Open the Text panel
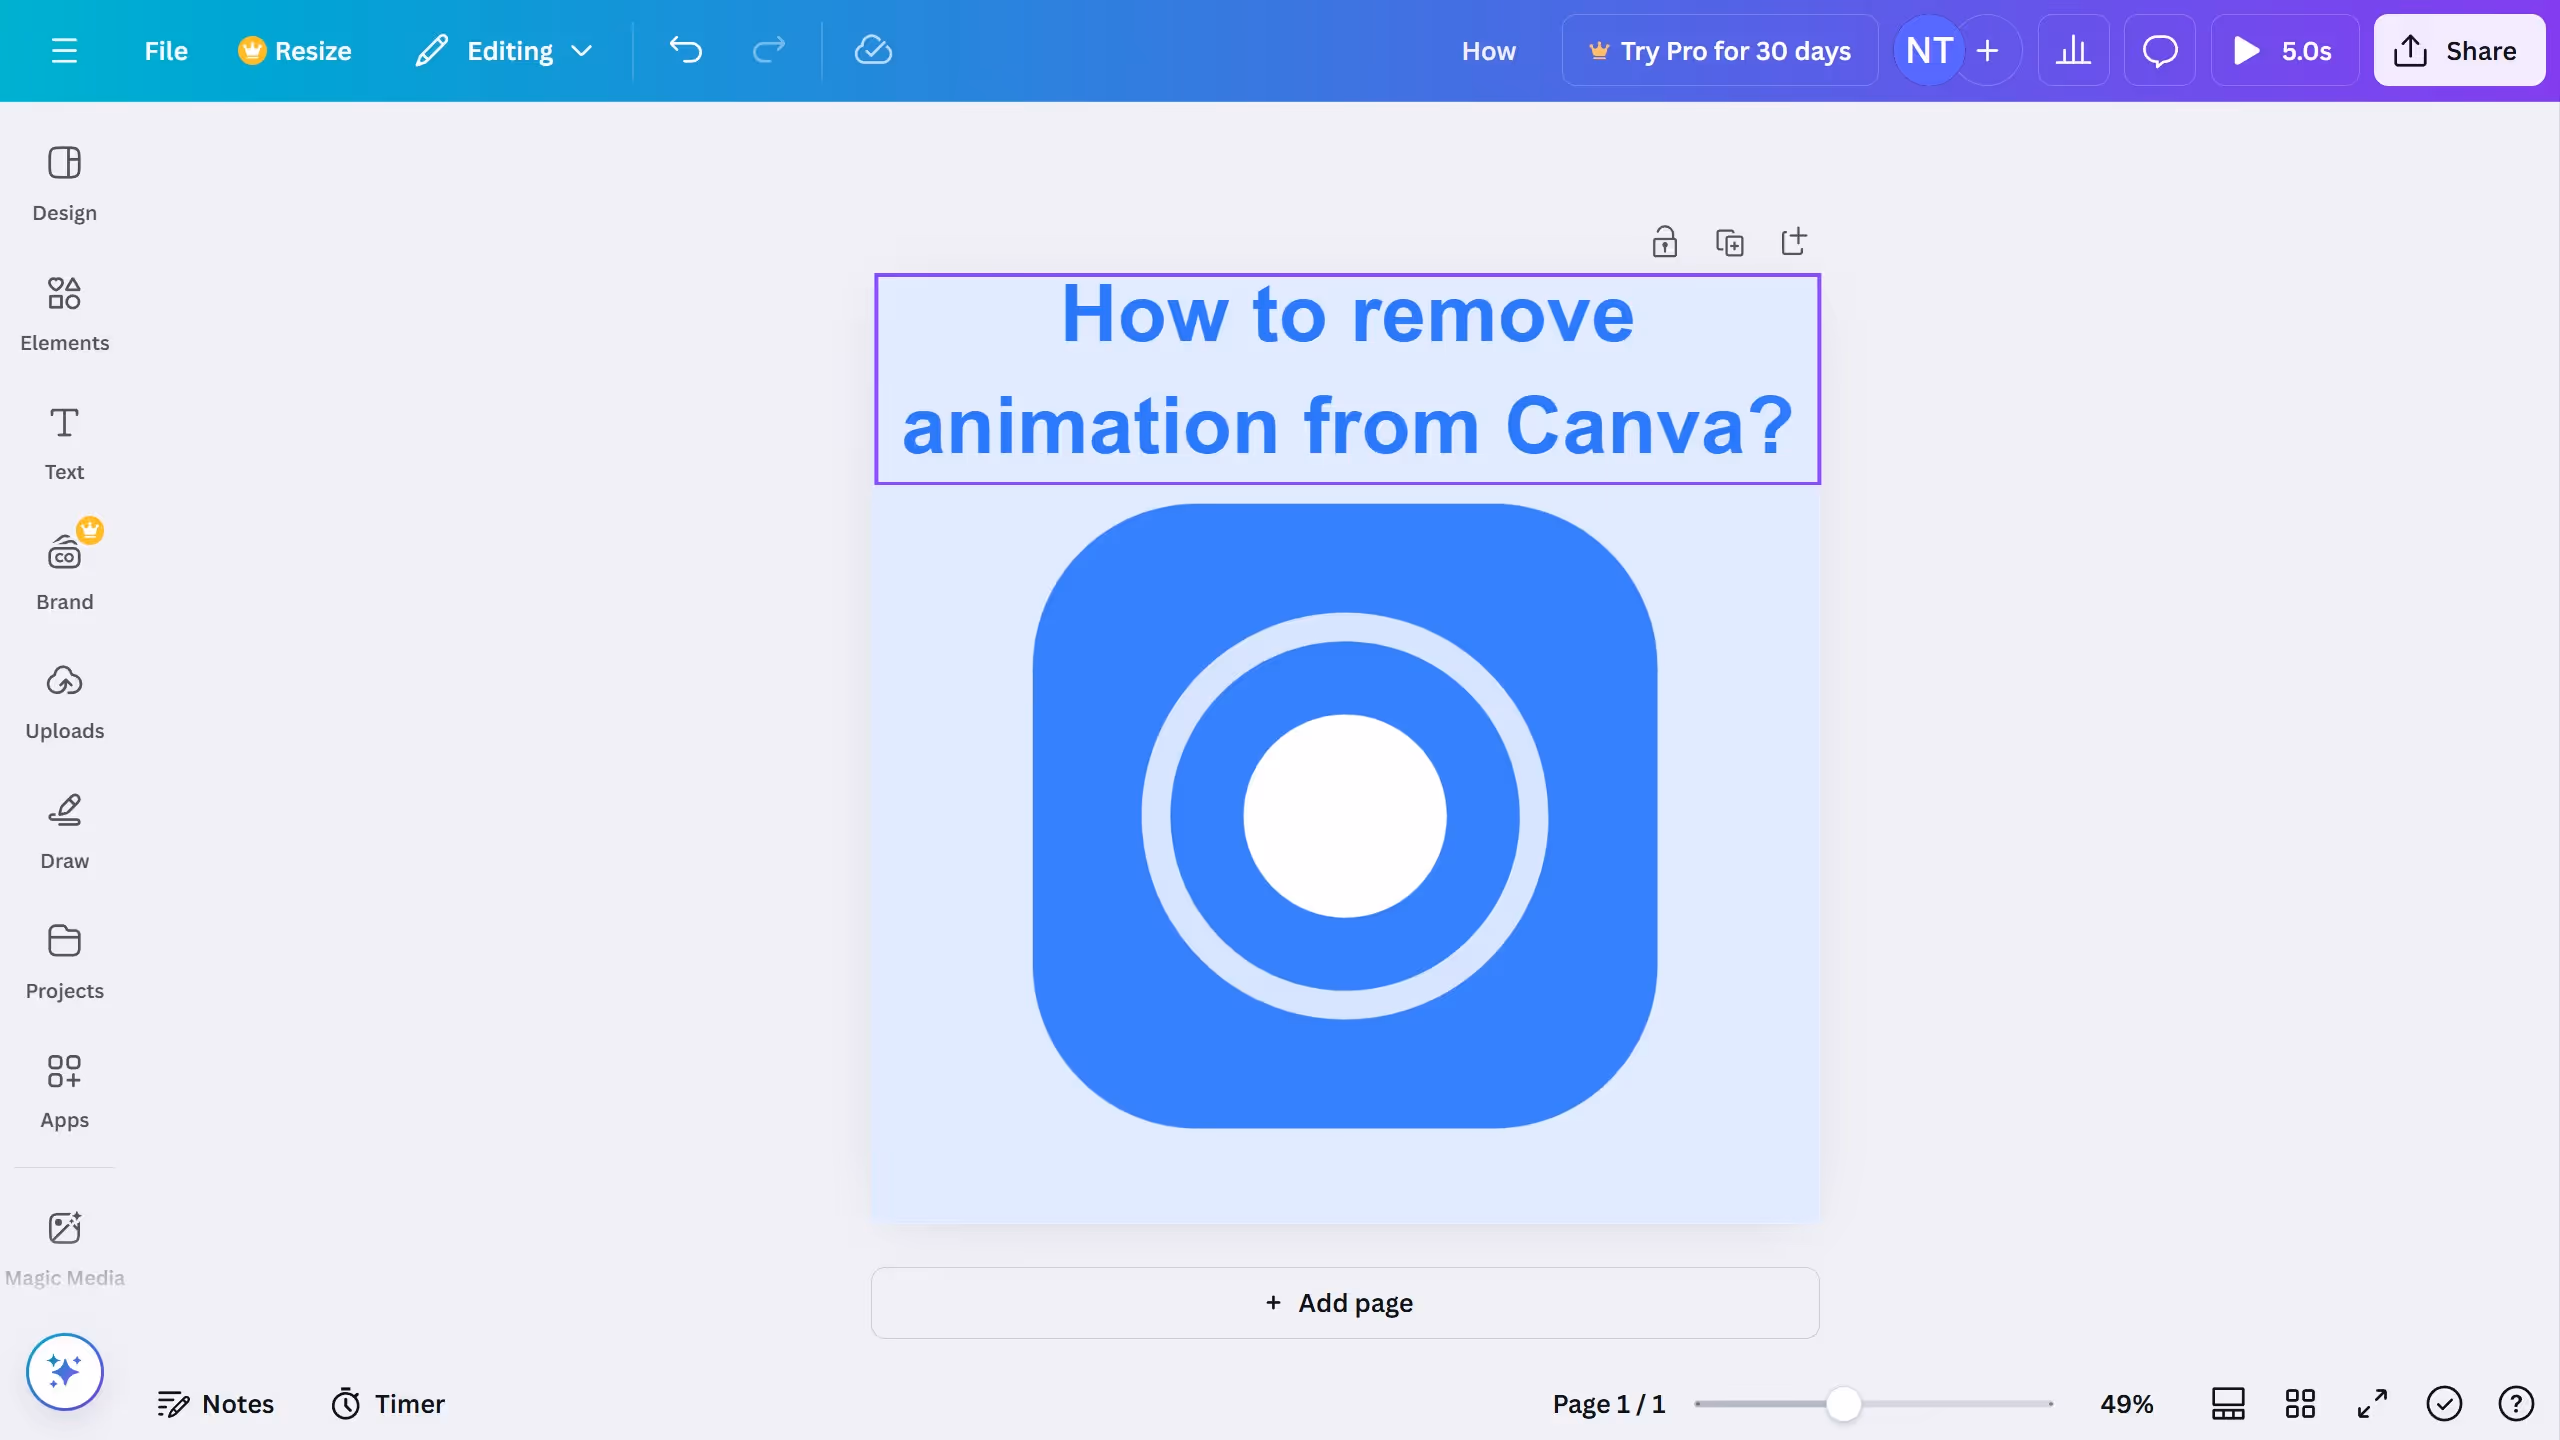This screenshot has width=2560, height=1440. click(x=64, y=441)
